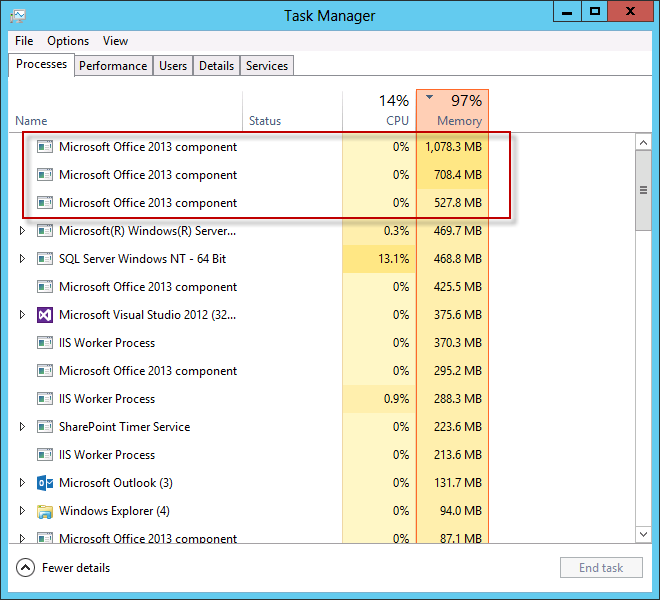
Task: Click the Microsoft Outlook process icon
Action: (x=44, y=483)
